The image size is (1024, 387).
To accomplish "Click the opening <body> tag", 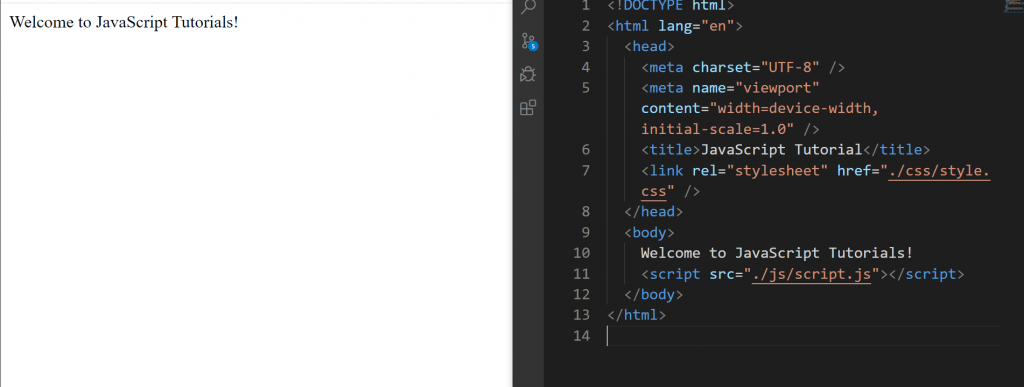I will coord(649,233).
